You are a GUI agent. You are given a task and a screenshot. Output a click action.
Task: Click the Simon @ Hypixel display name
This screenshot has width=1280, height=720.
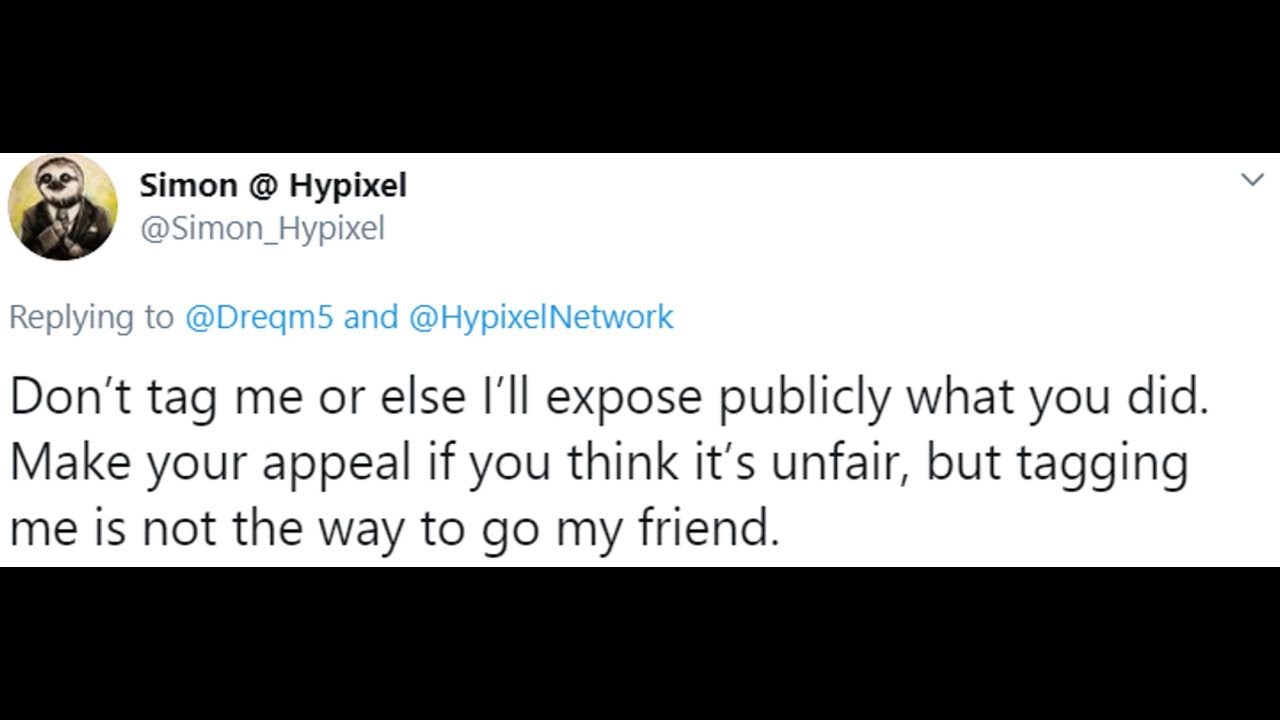[x=273, y=185]
